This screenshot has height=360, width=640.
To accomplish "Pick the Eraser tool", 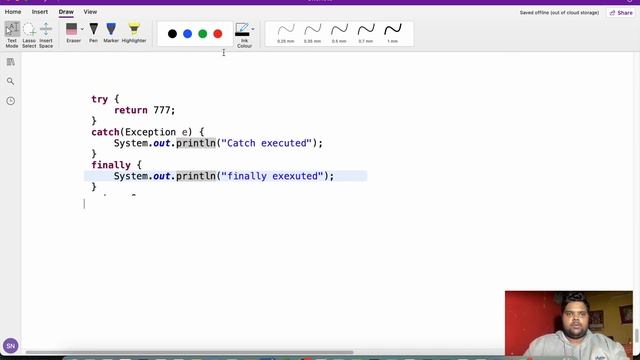I will (x=72, y=33).
